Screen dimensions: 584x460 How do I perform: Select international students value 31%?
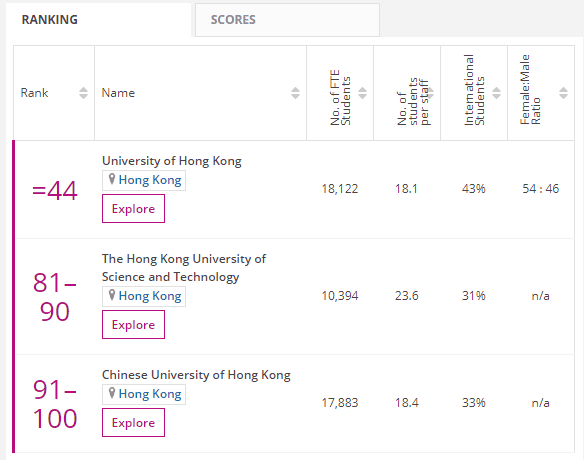coord(474,296)
